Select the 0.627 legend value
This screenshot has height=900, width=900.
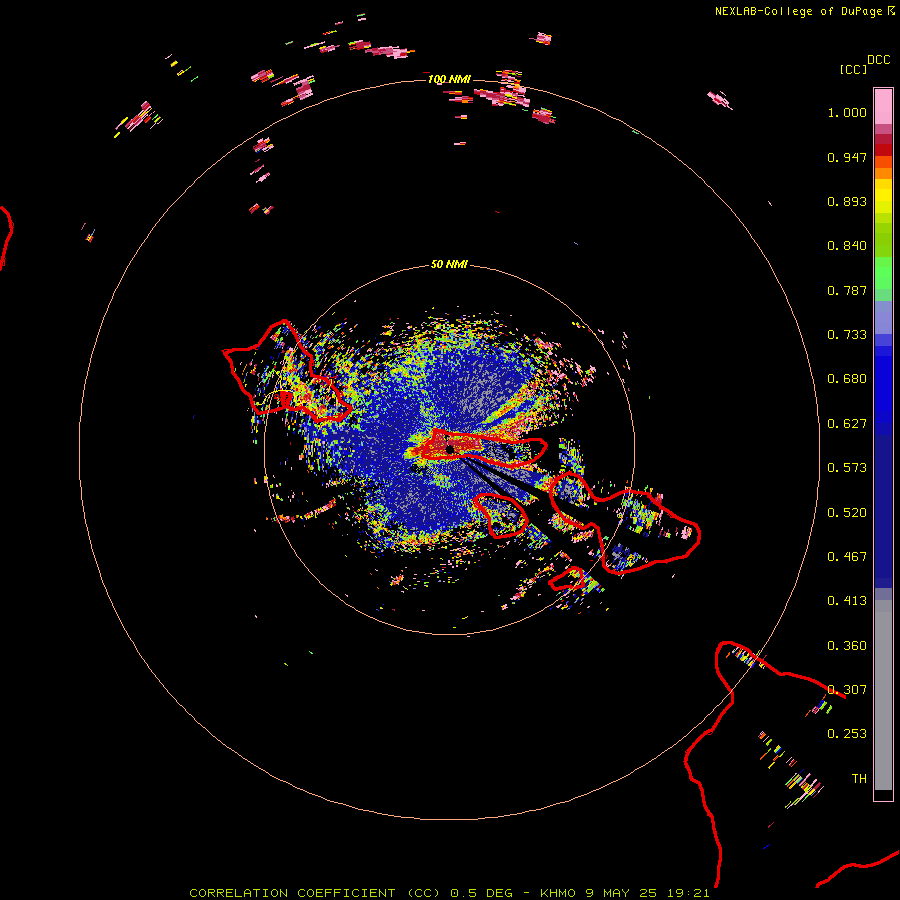[x=847, y=424]
